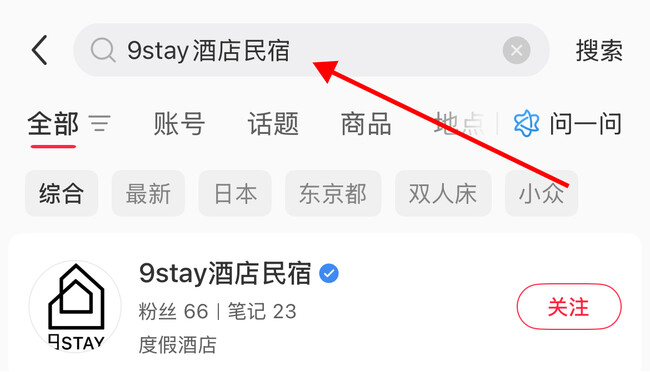
Task: Toggle the 最新 filter chip
Action: [148, 193]
